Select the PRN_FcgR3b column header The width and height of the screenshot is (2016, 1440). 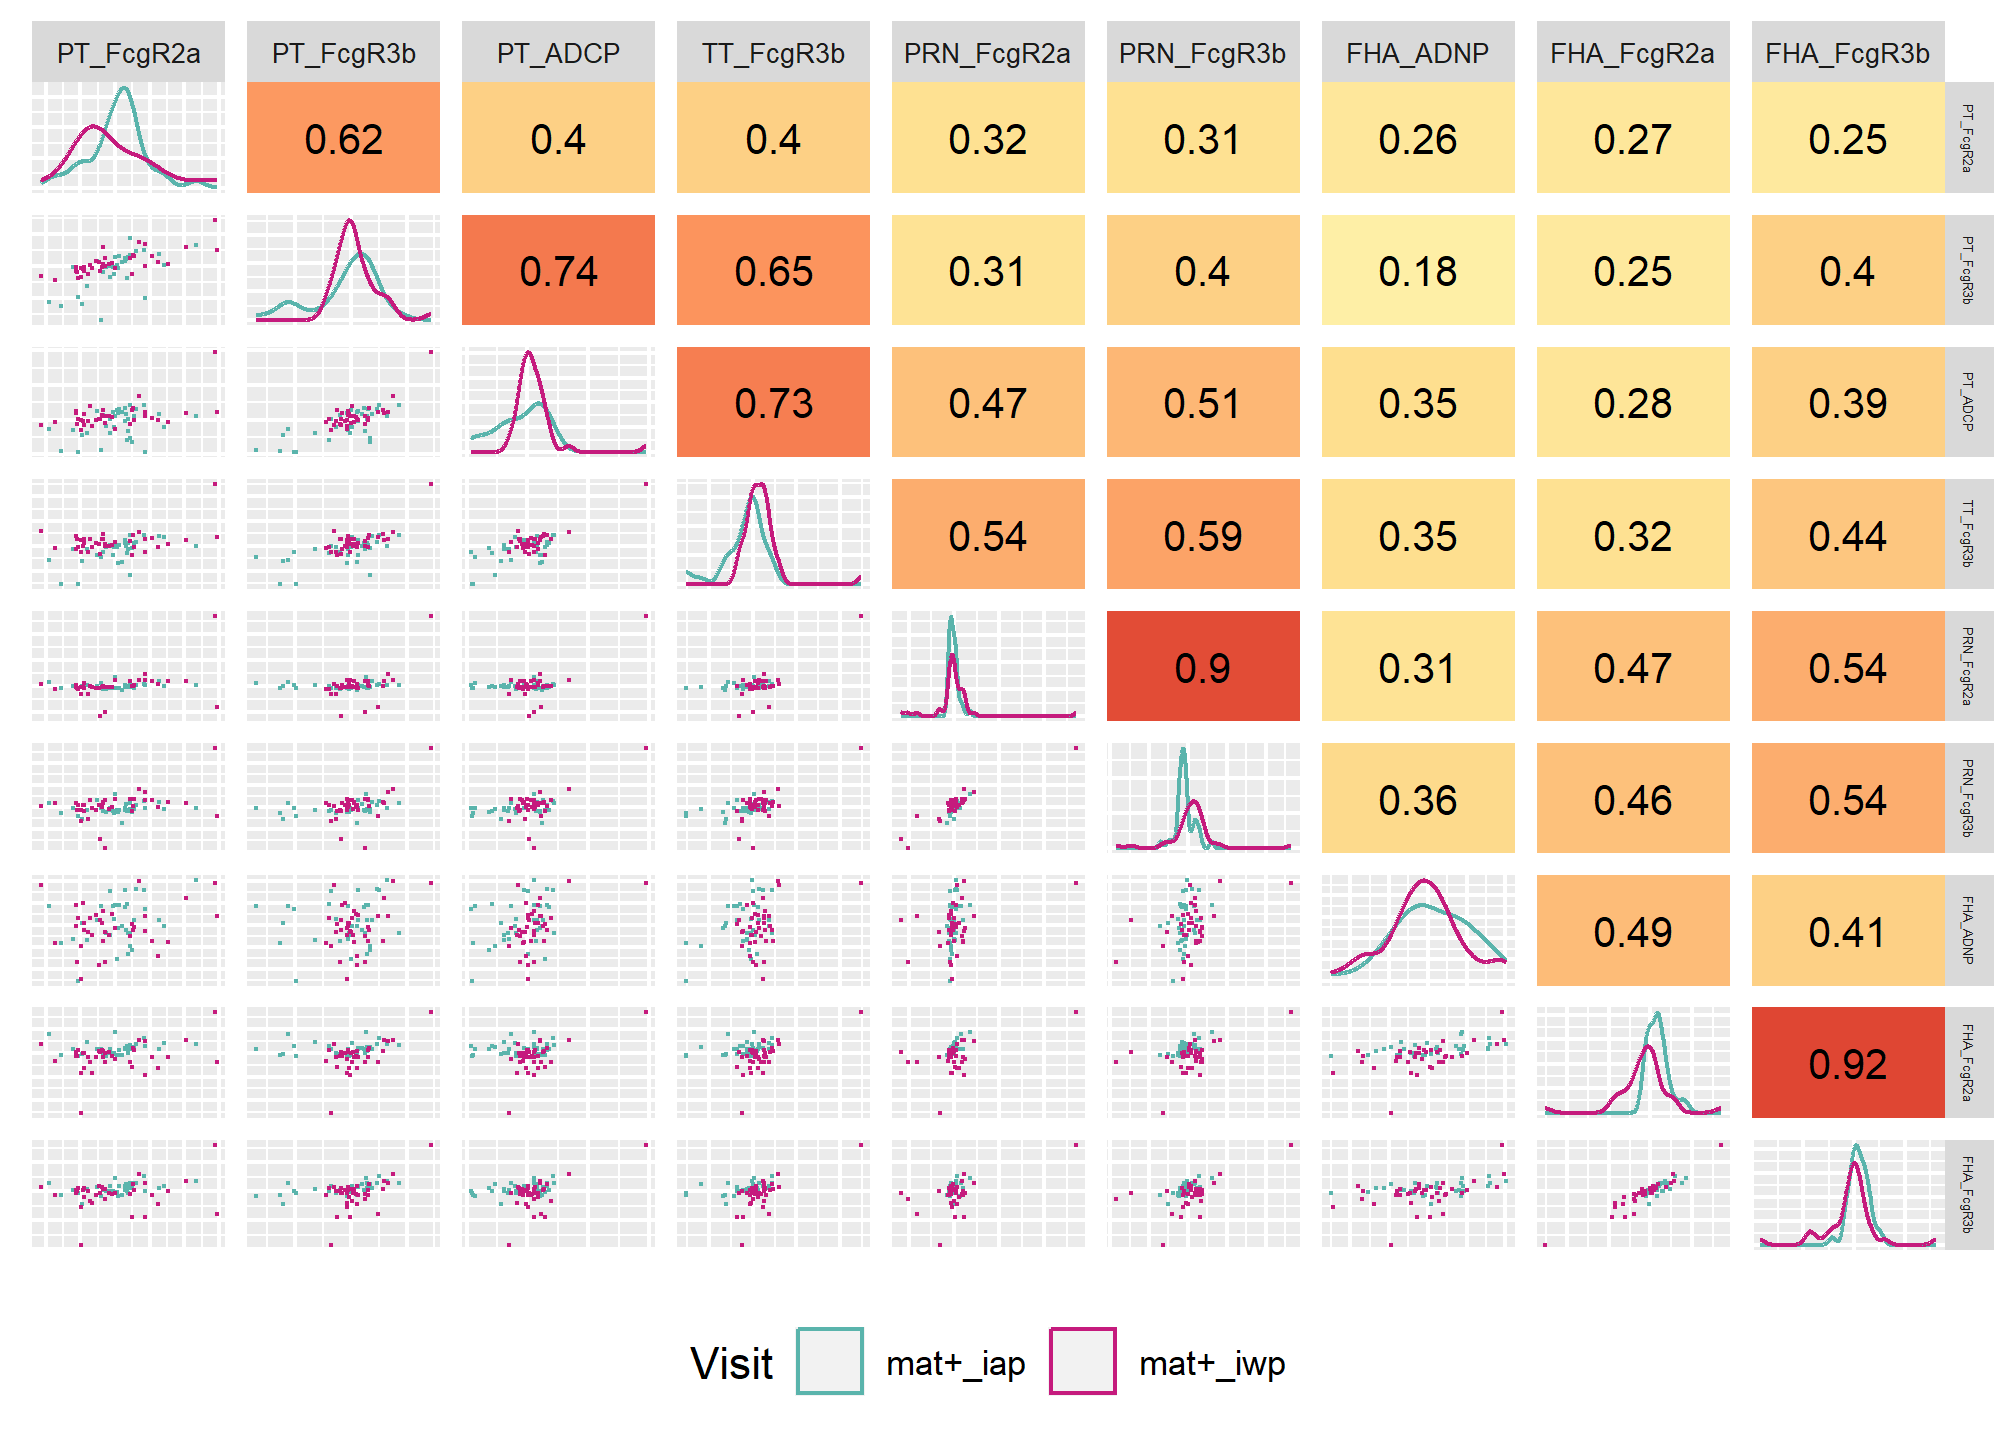pos(1203,52)
